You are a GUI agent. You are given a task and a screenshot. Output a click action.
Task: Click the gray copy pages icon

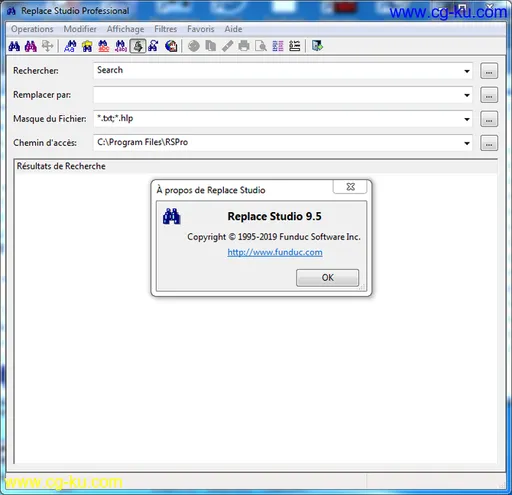(210, 46)
